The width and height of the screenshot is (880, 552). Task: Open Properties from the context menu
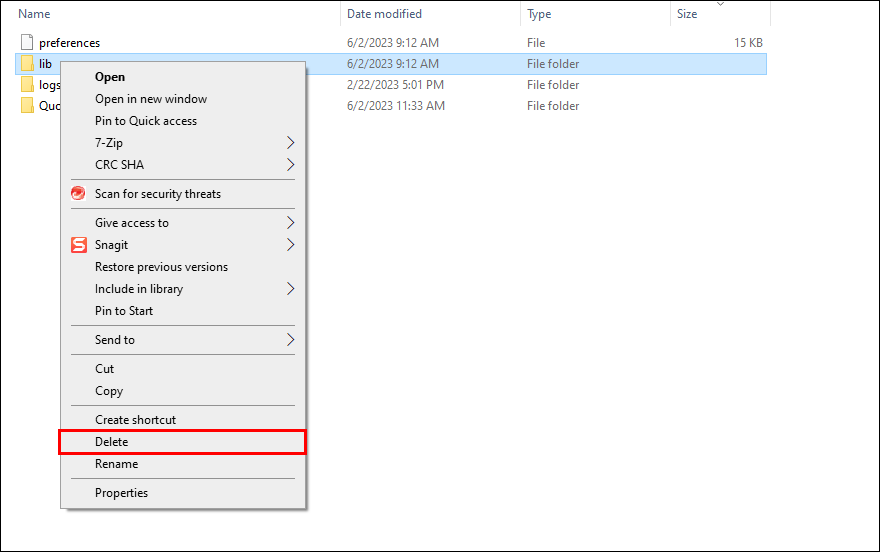(x=121, y=493)
